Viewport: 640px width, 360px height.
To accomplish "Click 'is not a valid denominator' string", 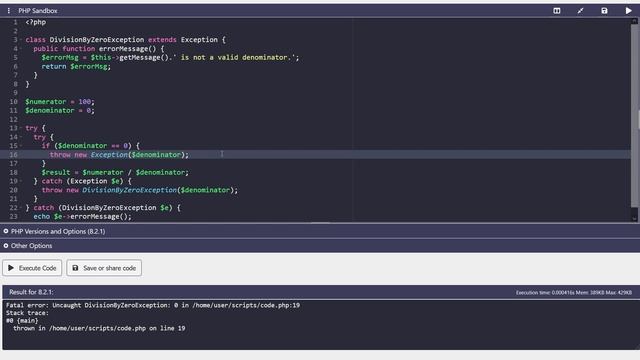I will click(x=233, y=58).
